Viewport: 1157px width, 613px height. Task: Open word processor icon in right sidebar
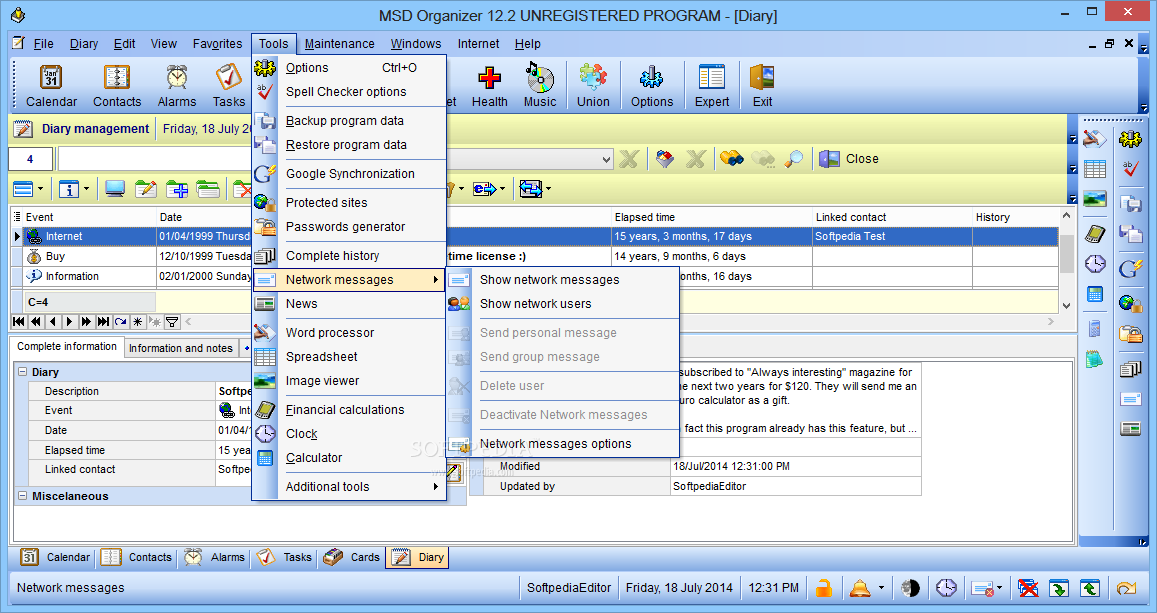coord(1095,138)
